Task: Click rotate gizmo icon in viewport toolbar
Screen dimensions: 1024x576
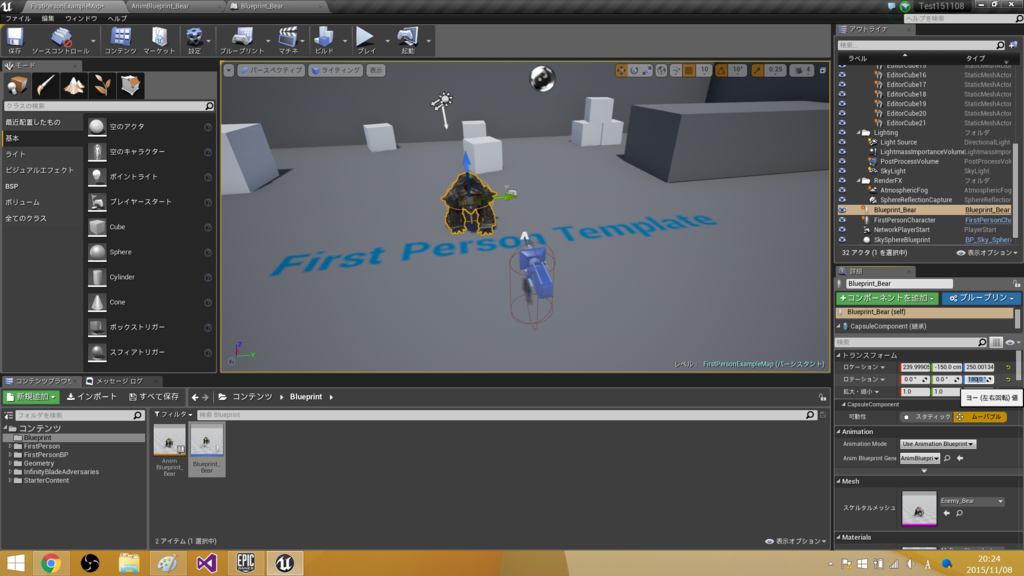Action: (633, 71)
